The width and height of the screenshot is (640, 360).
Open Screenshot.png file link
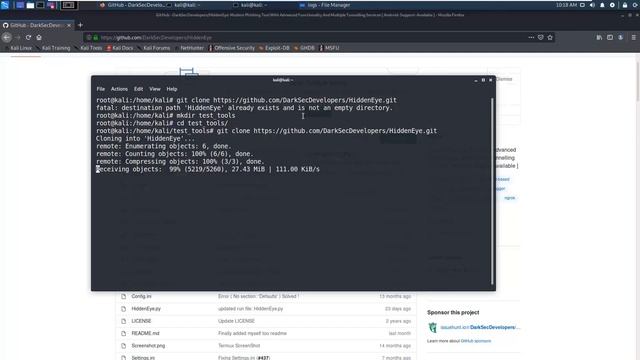(148, 346)
